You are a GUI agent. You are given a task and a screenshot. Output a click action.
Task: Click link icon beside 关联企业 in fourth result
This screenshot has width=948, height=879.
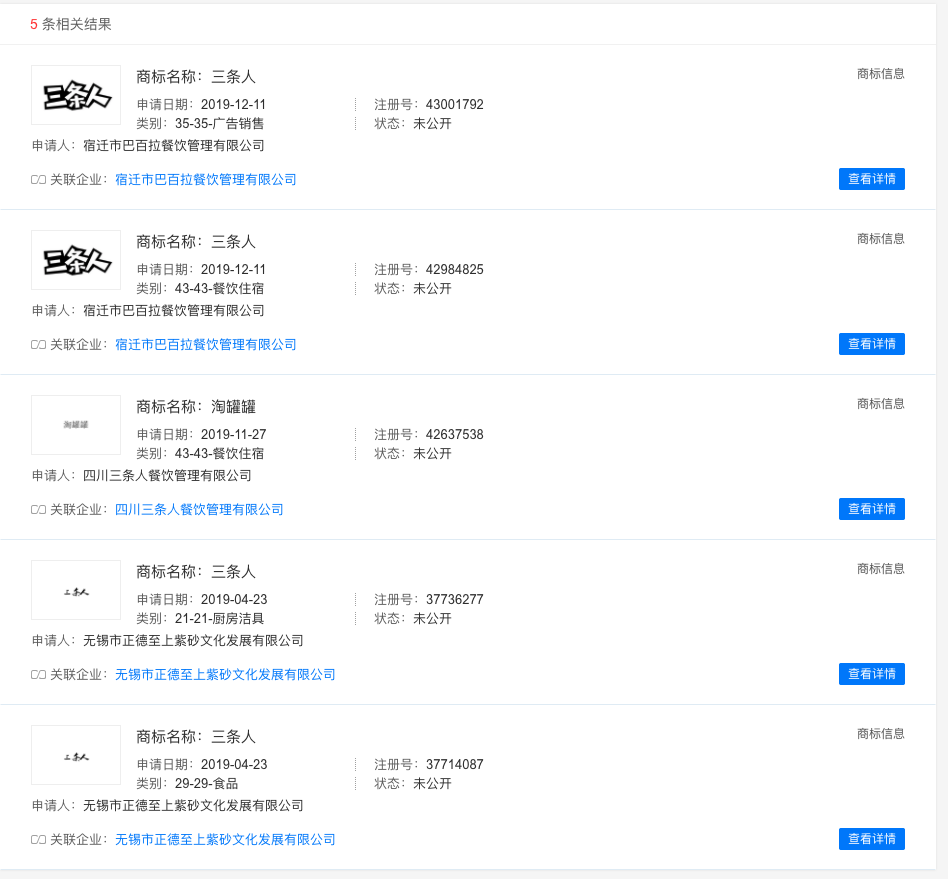click(x=39, y=675)
